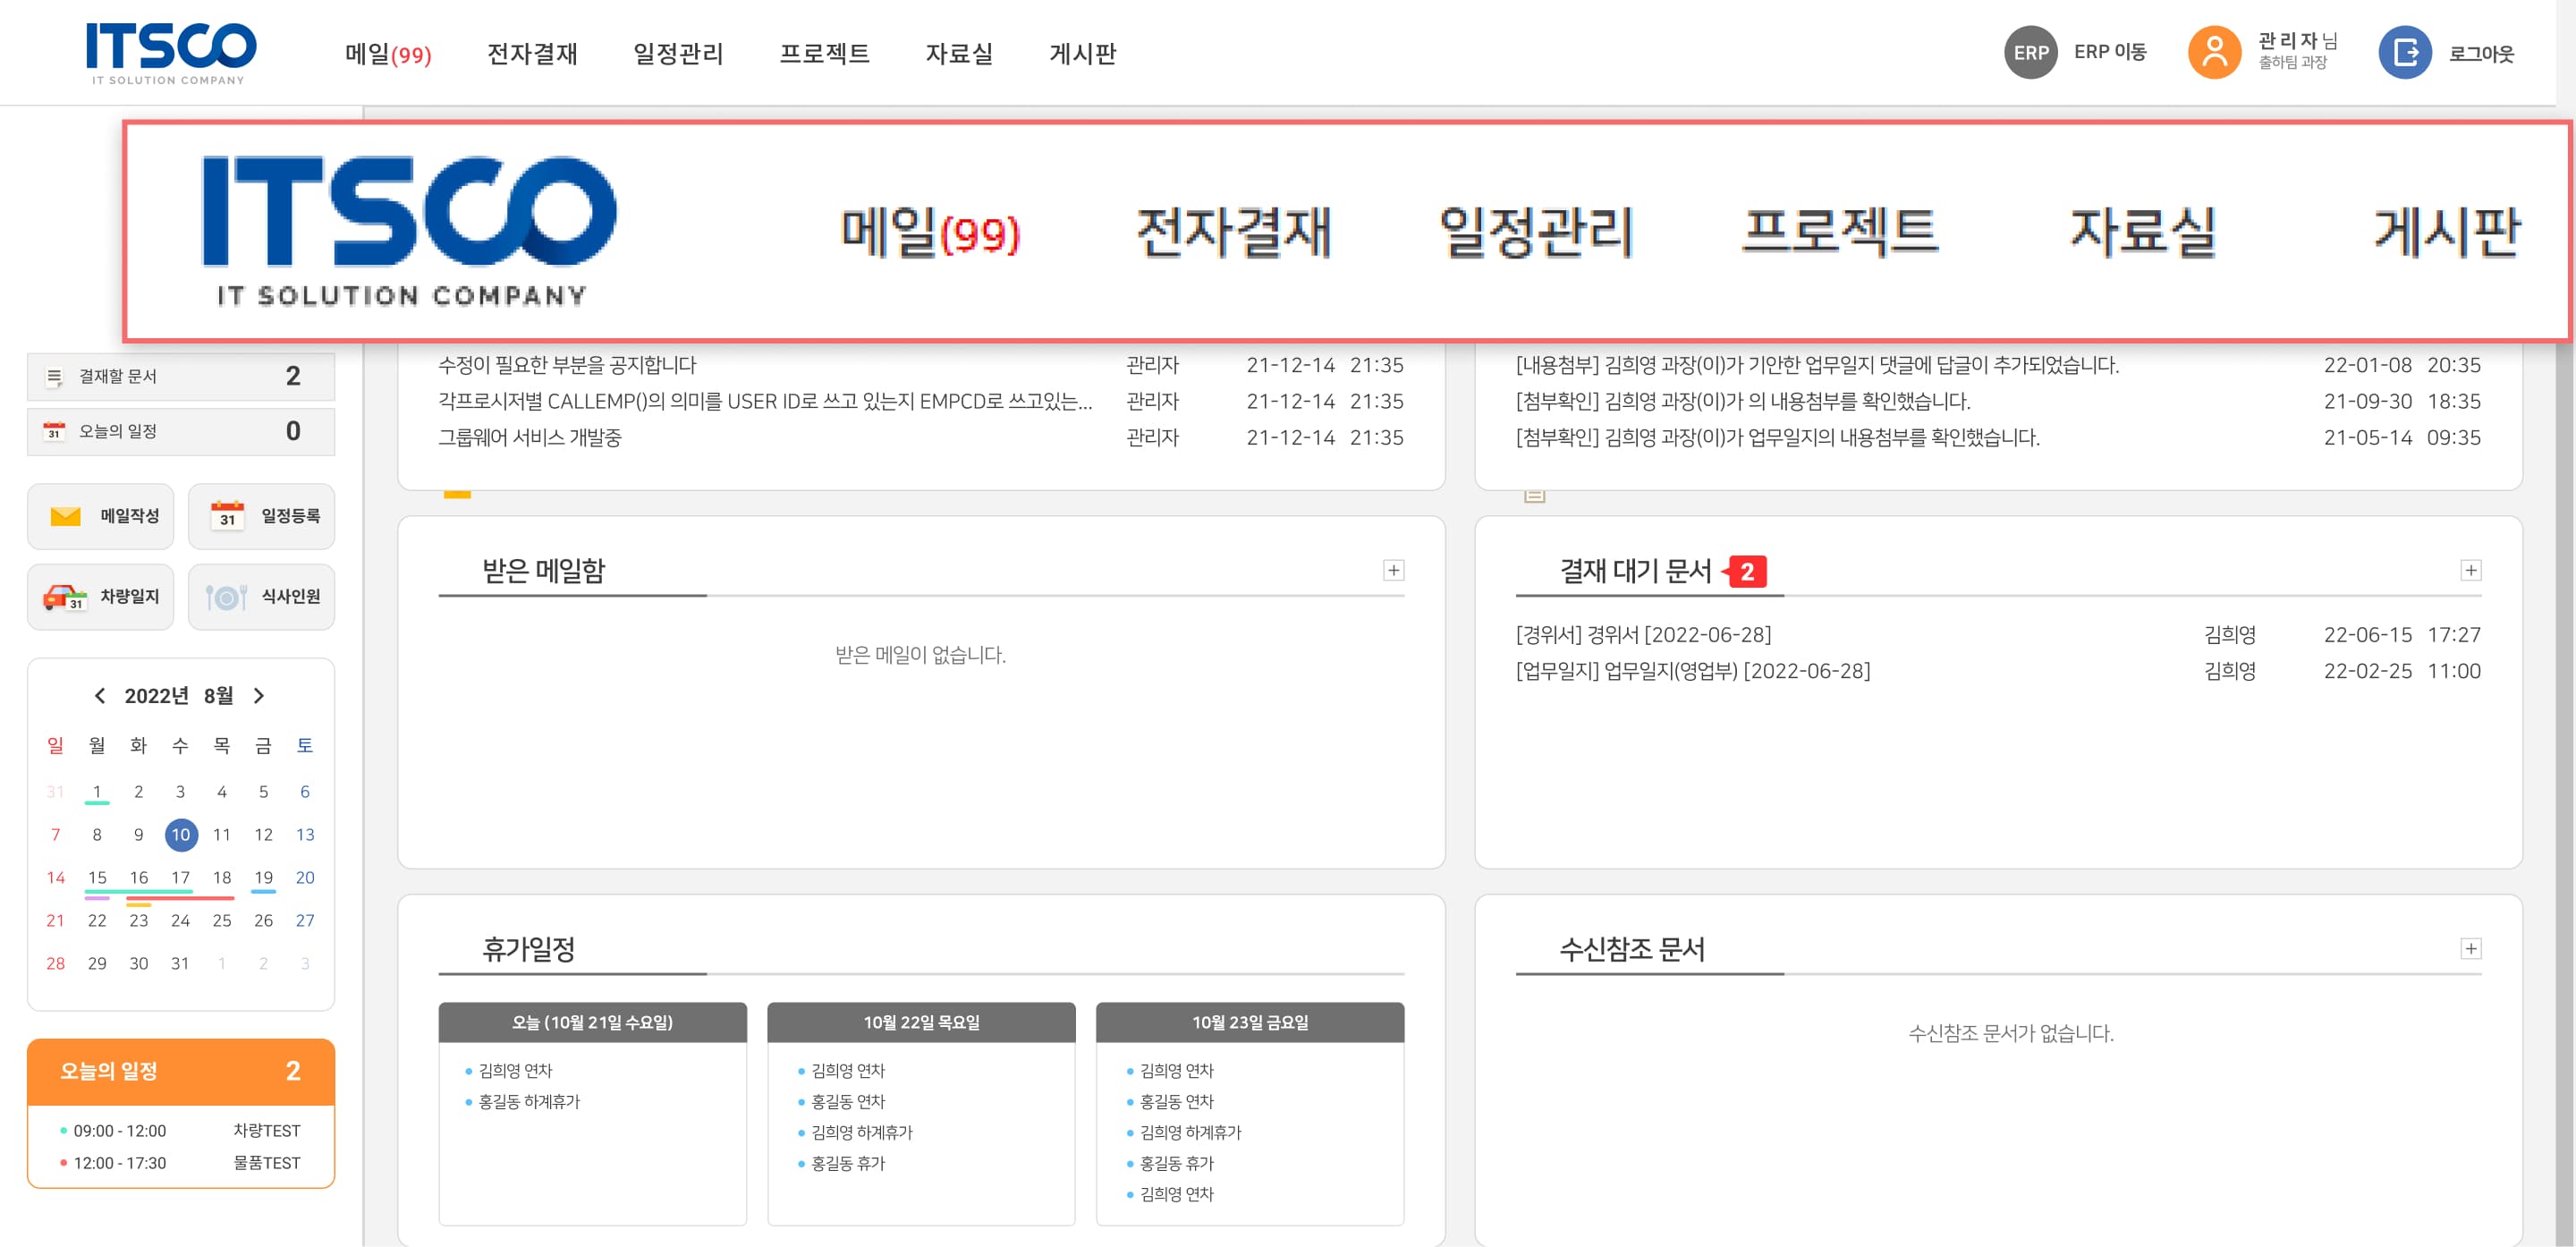2576x1247 pixels.
Task: Click the '10월 22일 목요일' vacation header
Action: pos(922,1022)
